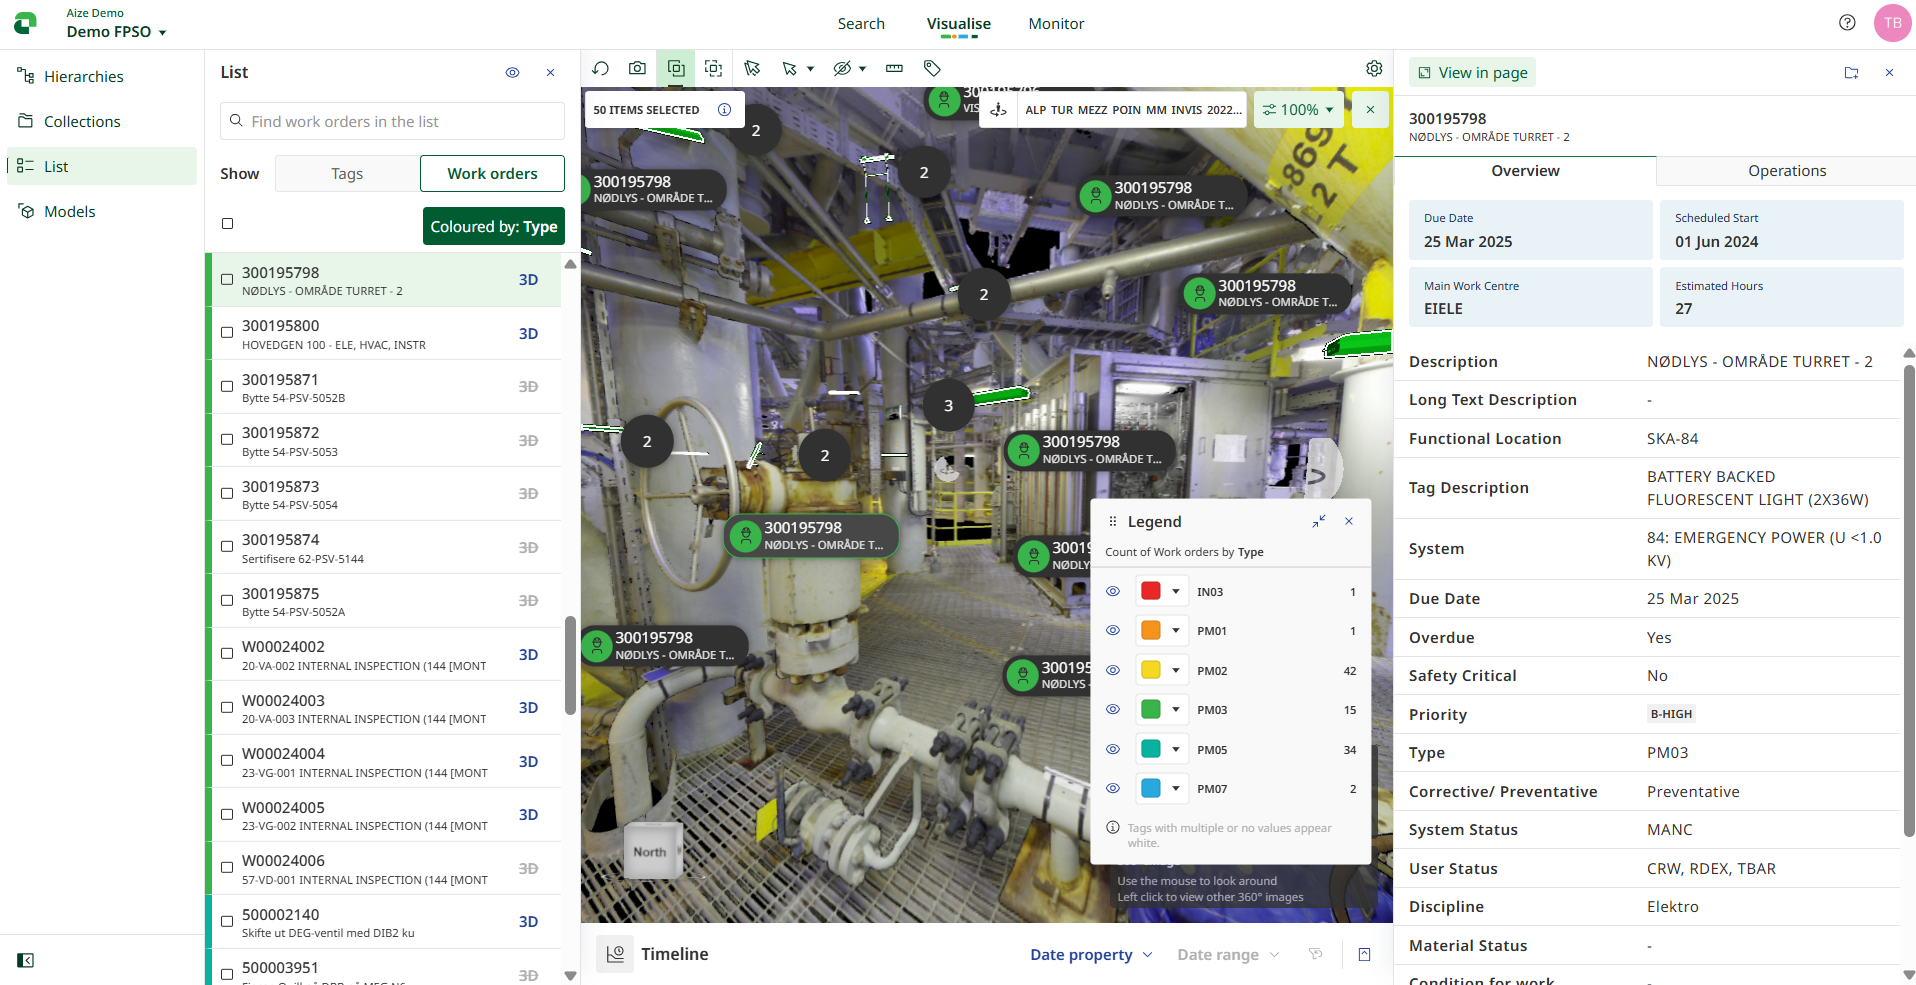Open the 100% opacity dropdown
The width and height of the screenshot is (1916, 985).
coord(1298,110)
